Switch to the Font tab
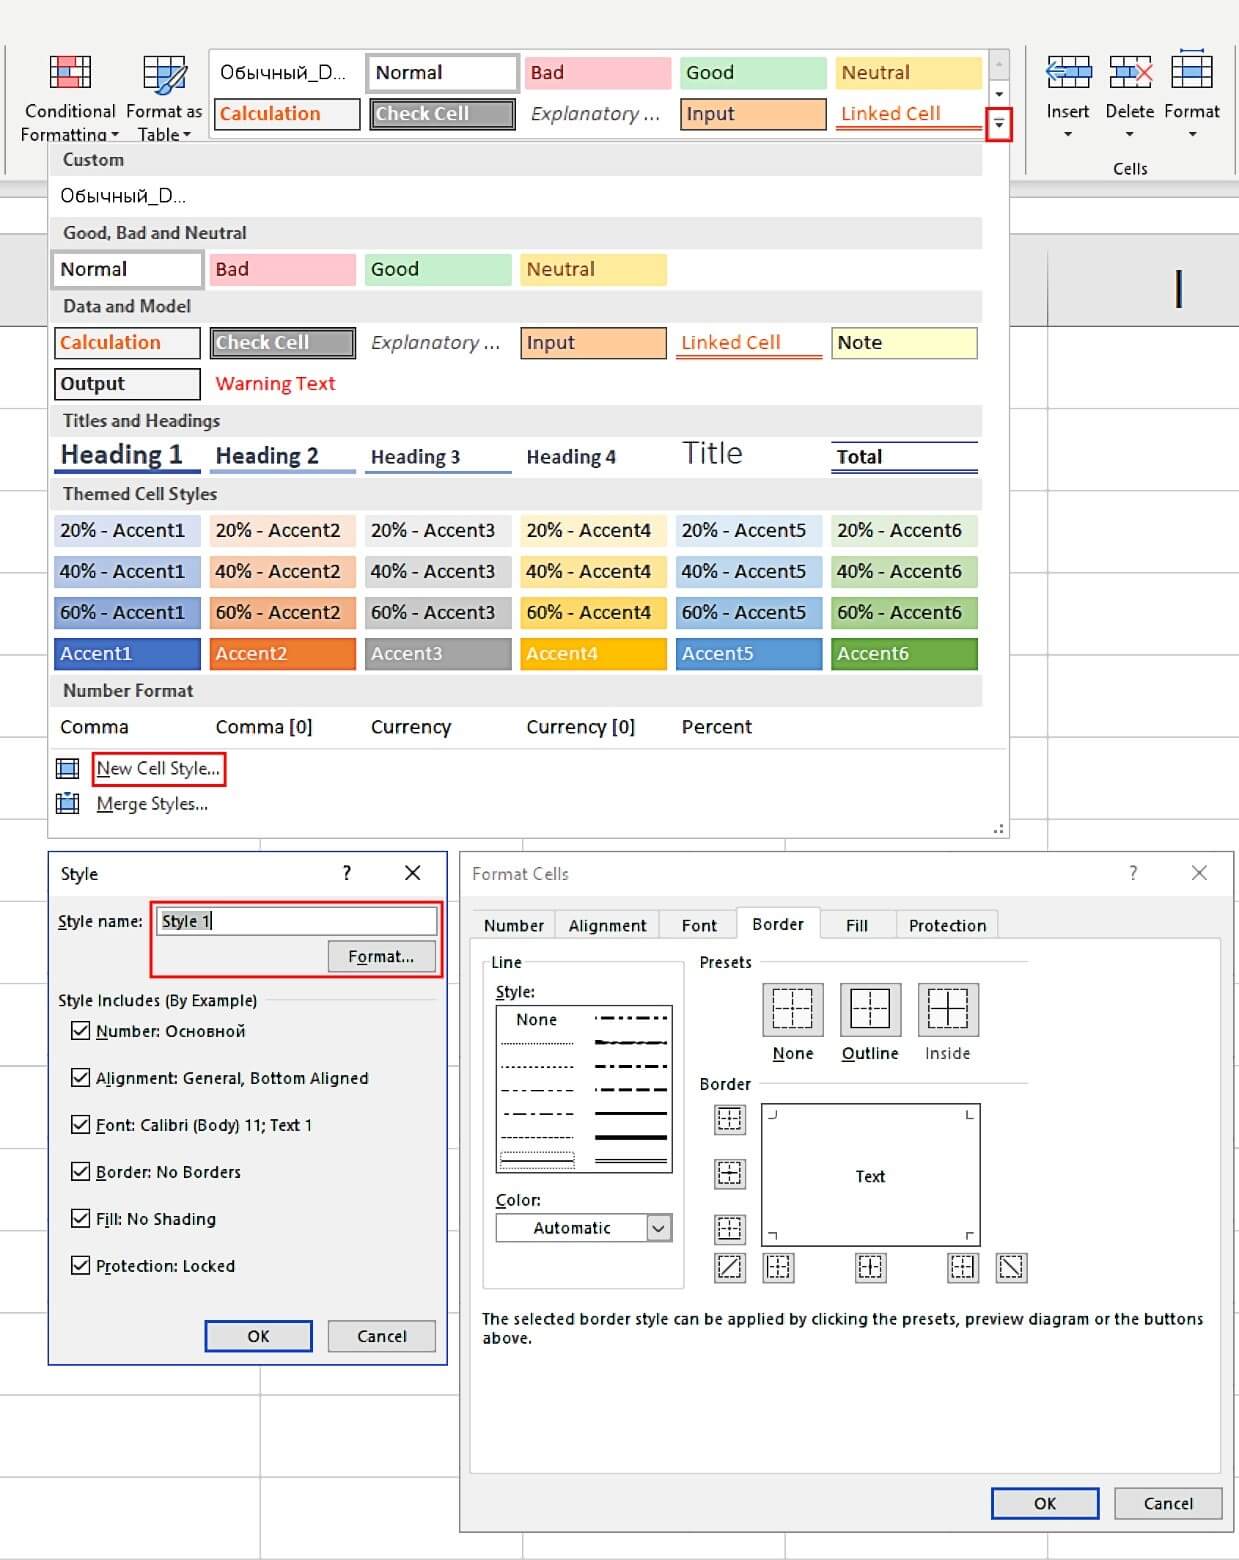The height and width of the screenshot is (1560, 1239). click(699, 925)
